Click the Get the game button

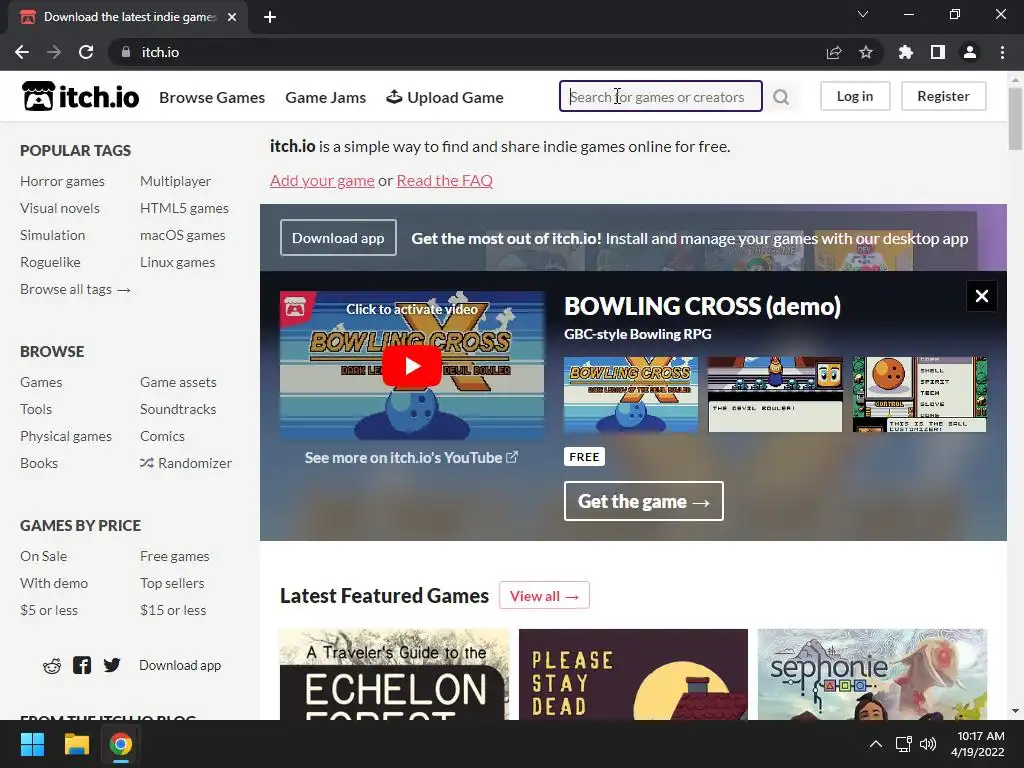644,501
